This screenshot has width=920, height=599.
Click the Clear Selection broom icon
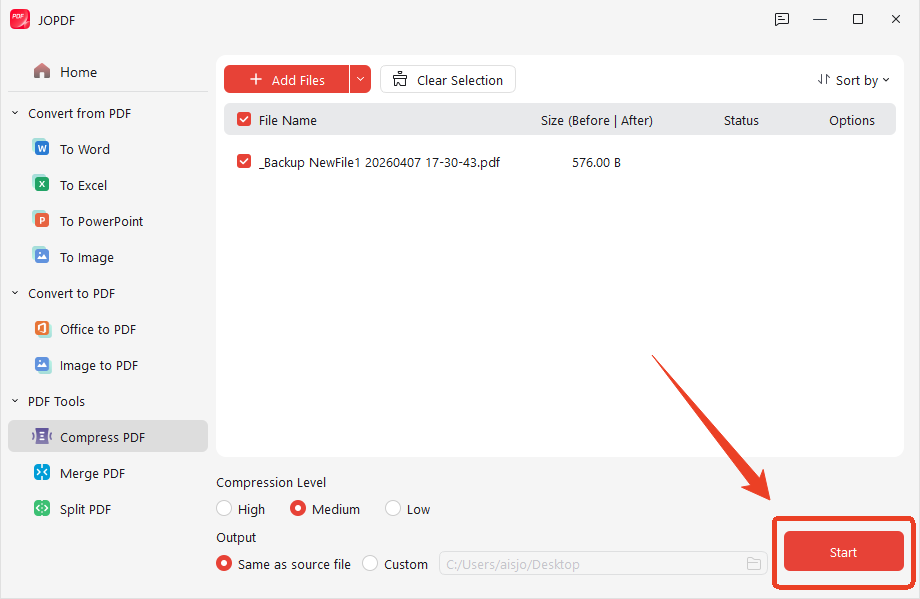coord(400,79)
